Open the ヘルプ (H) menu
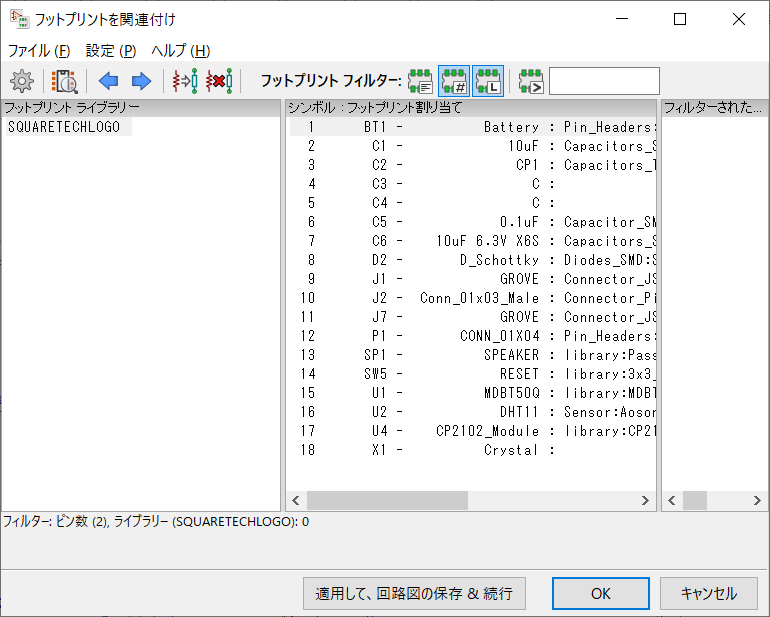This screenshot has height=617, width=770. pos(181,51)
